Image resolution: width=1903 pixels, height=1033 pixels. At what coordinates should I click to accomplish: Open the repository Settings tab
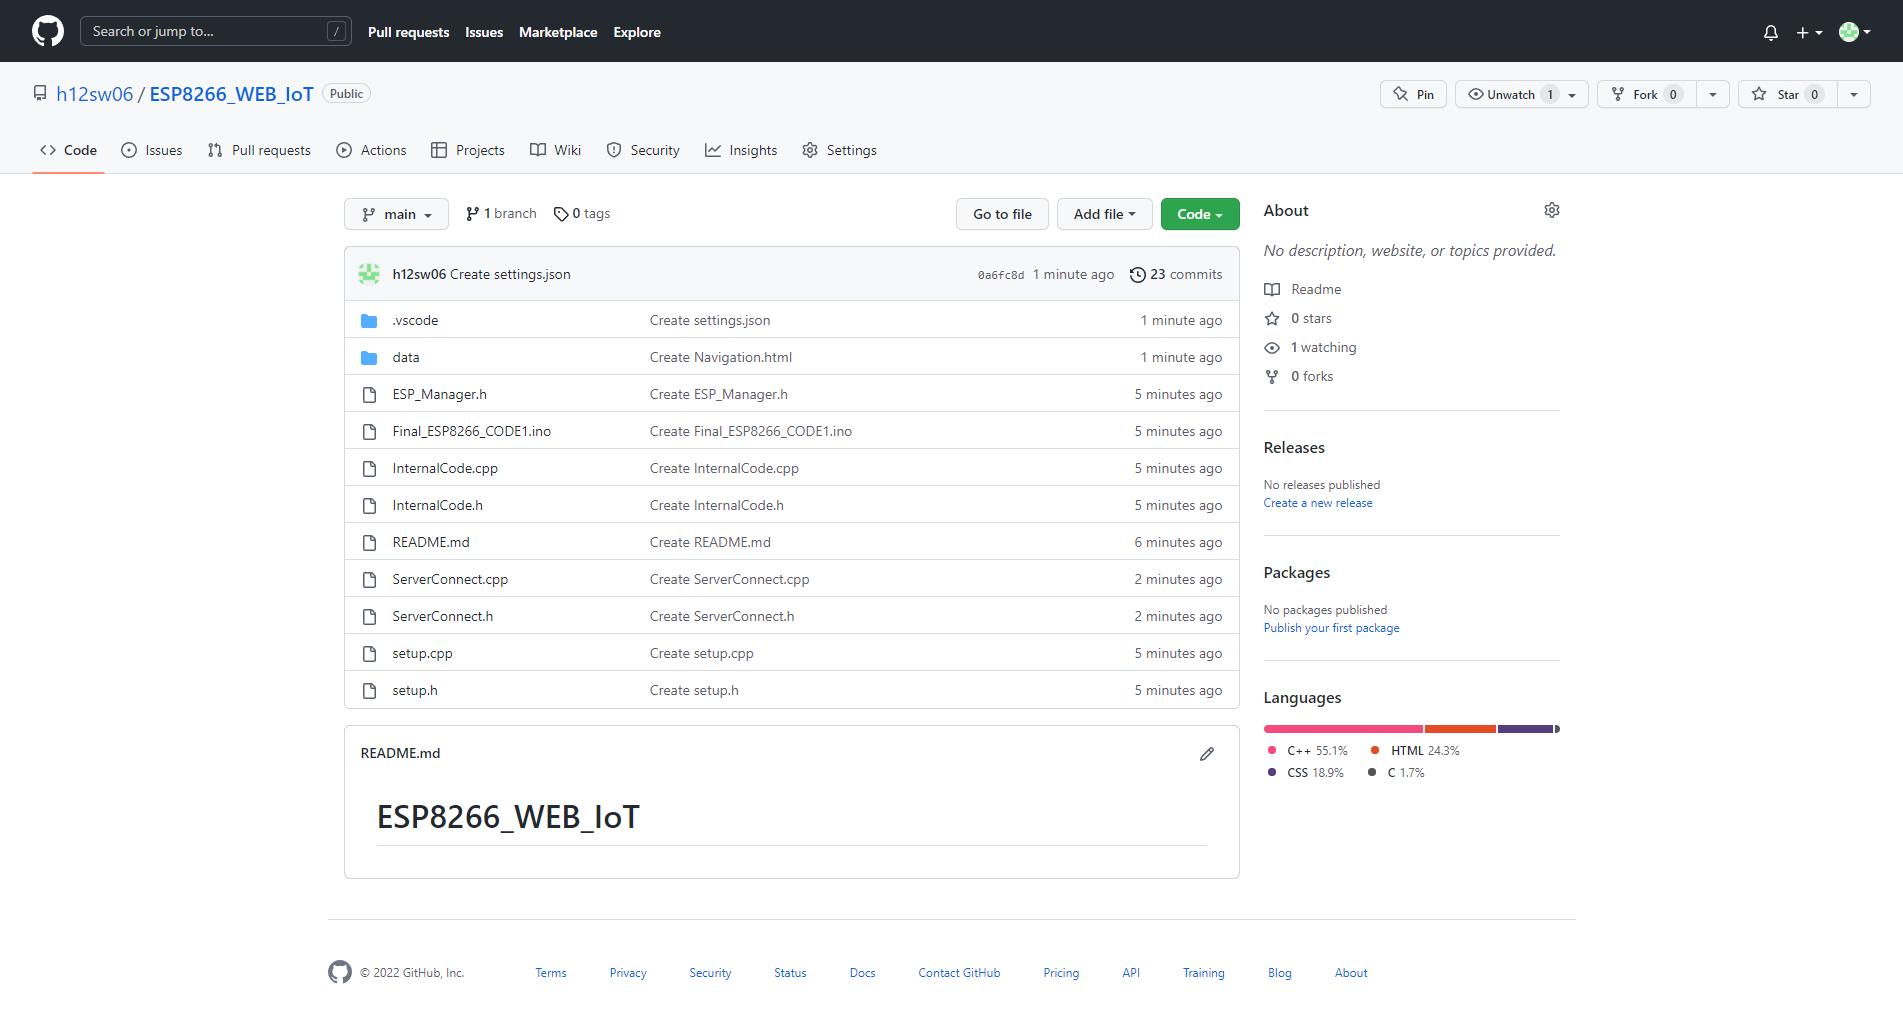[840, 150]
